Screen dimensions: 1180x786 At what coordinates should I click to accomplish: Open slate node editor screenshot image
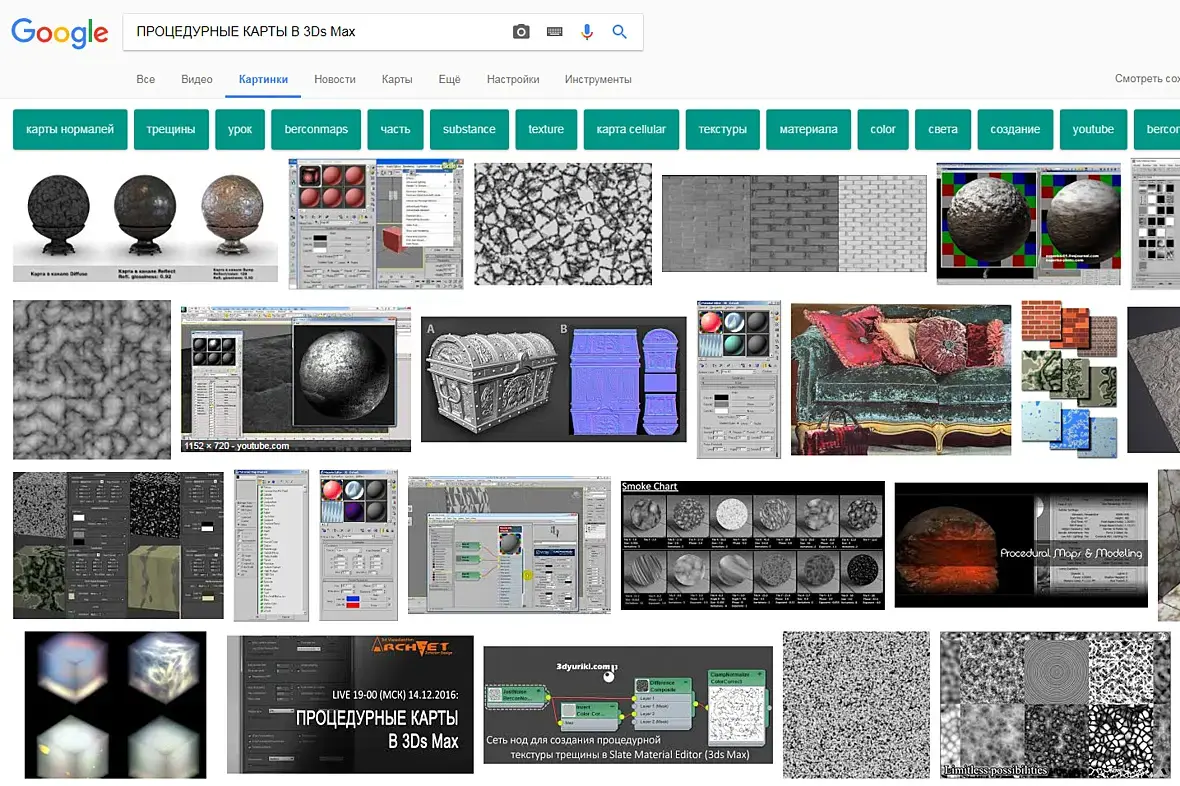[509, 545]
